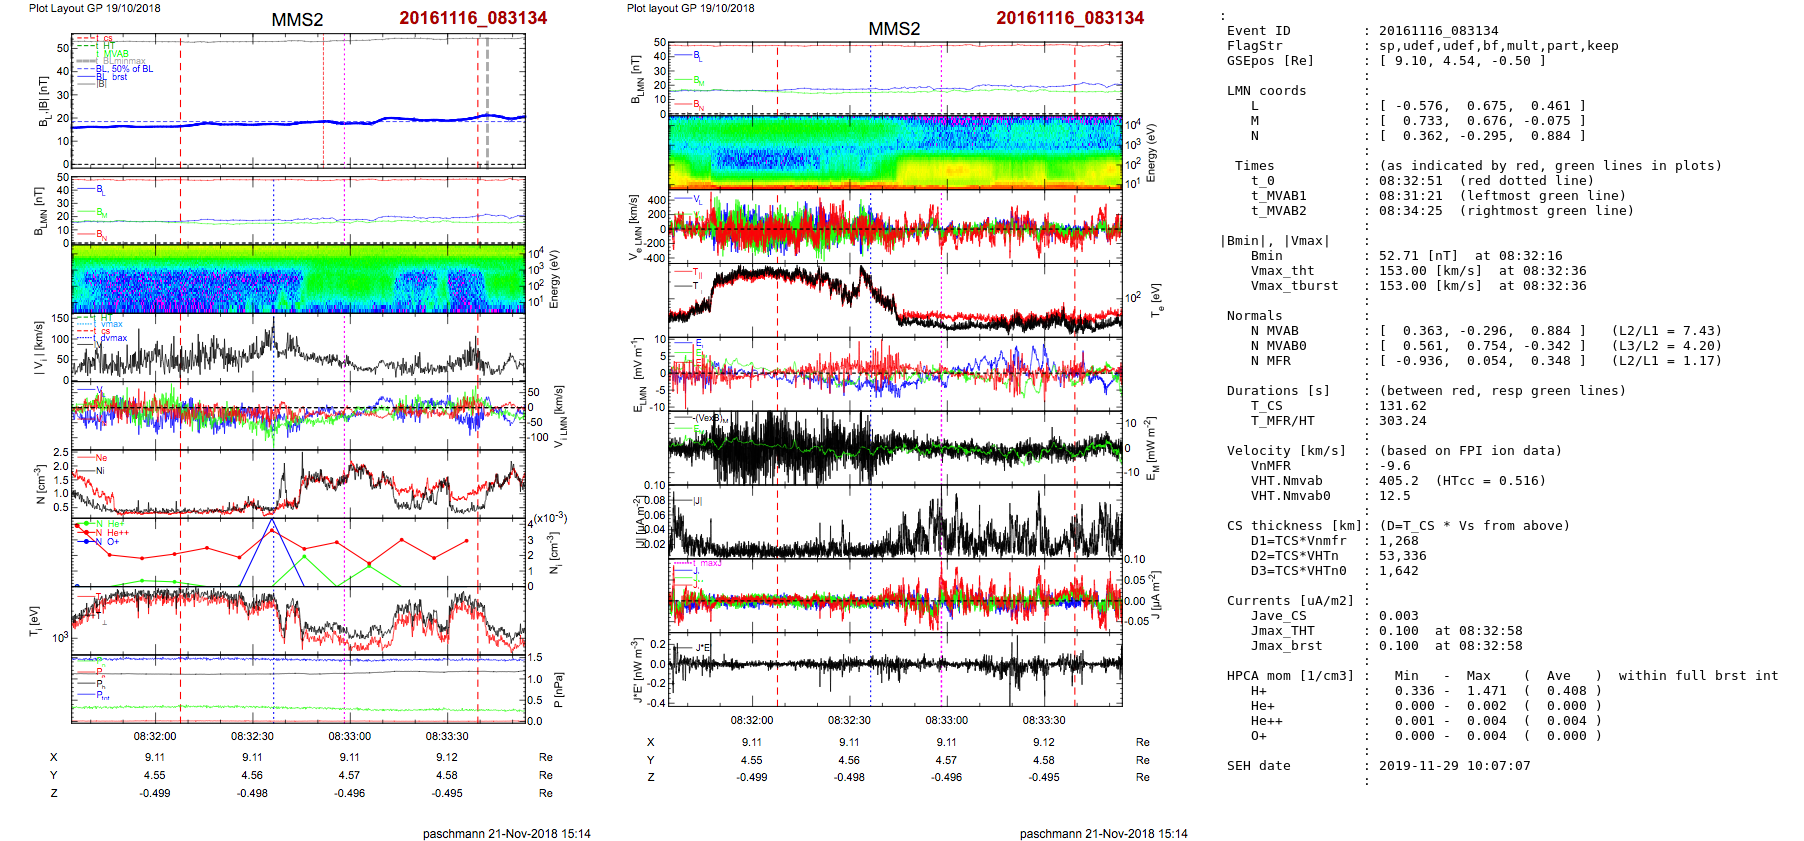Click the right plot energy spectrogram panel
Viewport: 1804px width, 841px height.
pyautogui.click(x=895, y=151)
